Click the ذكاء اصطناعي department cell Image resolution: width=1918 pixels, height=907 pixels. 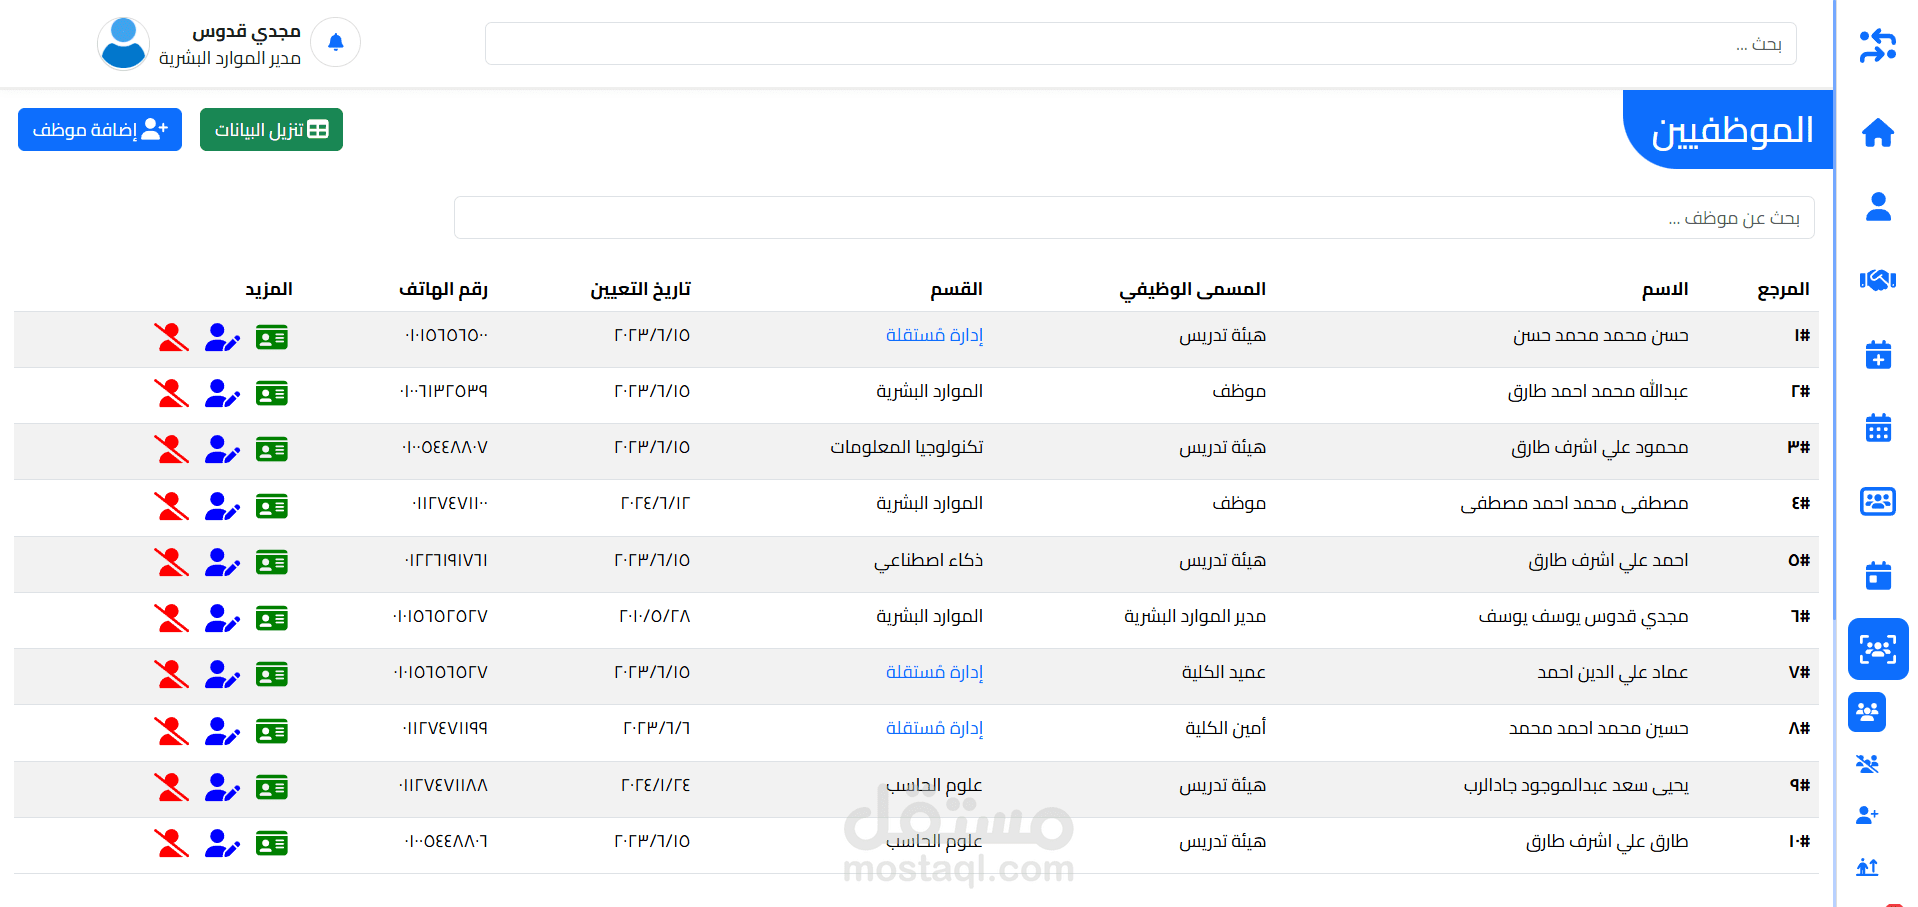pyautogui.click(x=928, y=561)
